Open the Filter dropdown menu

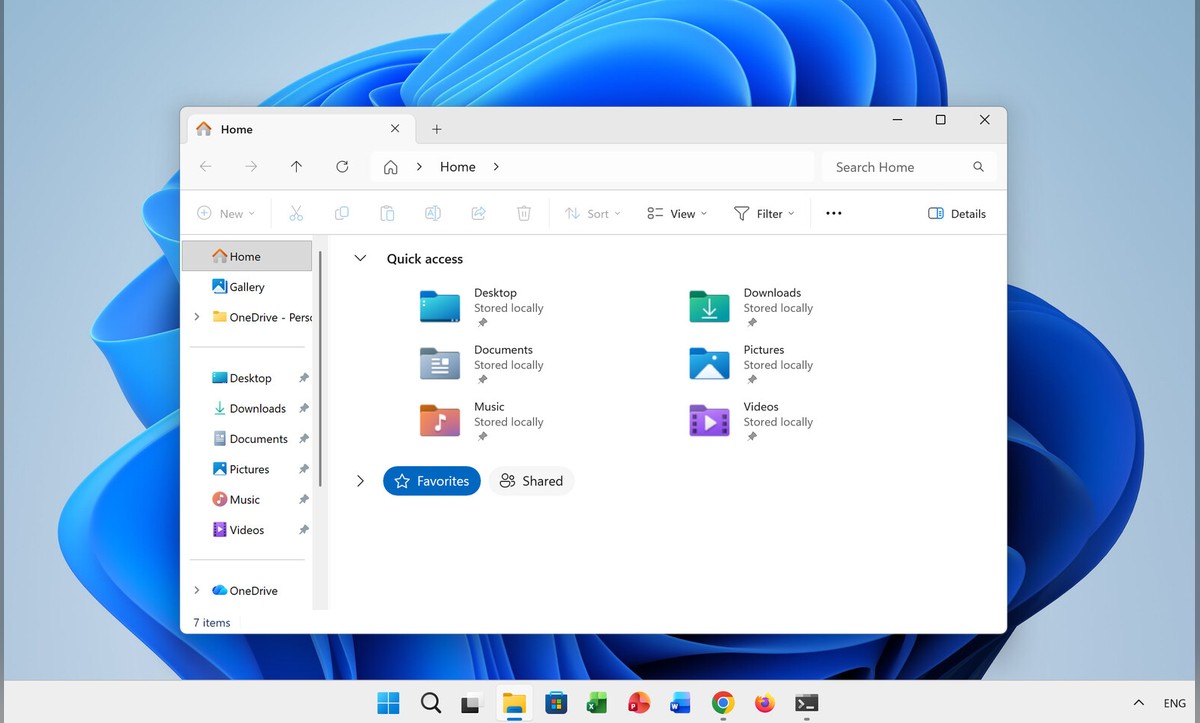click(x=764, y=213)
